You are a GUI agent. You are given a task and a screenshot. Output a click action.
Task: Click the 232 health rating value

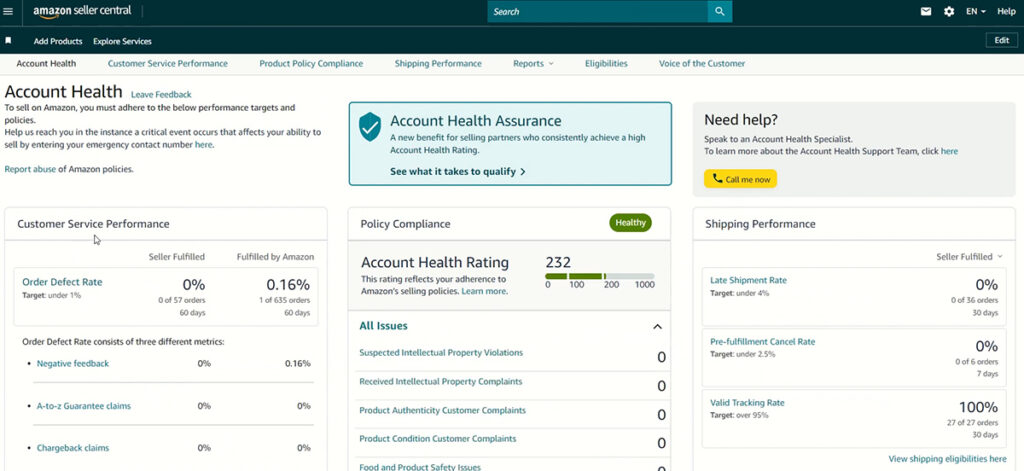click(558, 263)
